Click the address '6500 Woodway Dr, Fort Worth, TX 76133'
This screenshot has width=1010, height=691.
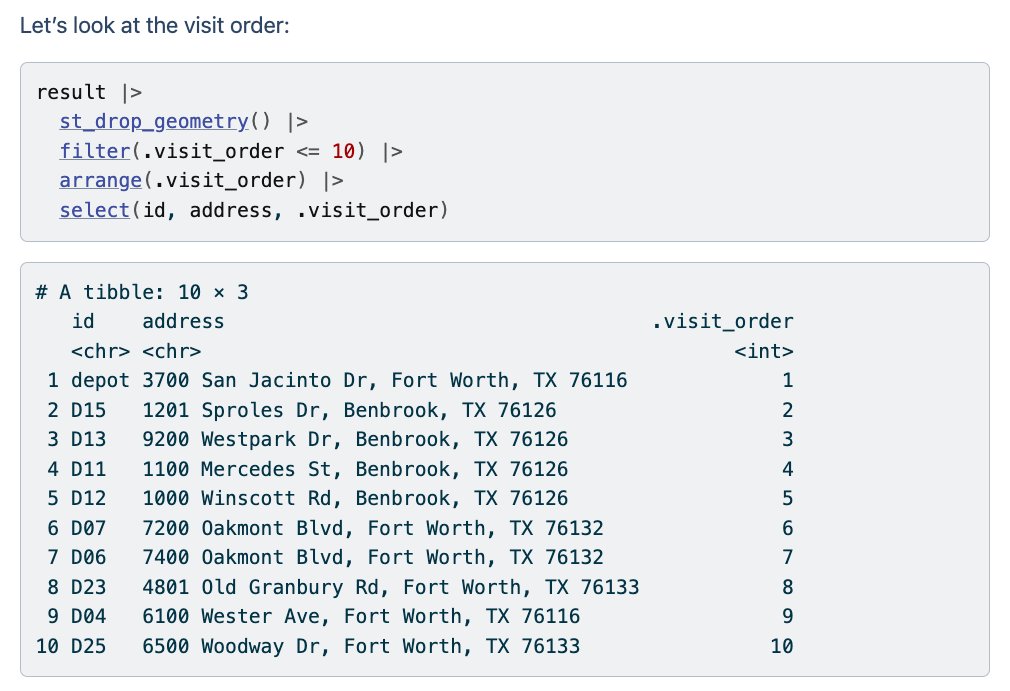click(361, 646)
